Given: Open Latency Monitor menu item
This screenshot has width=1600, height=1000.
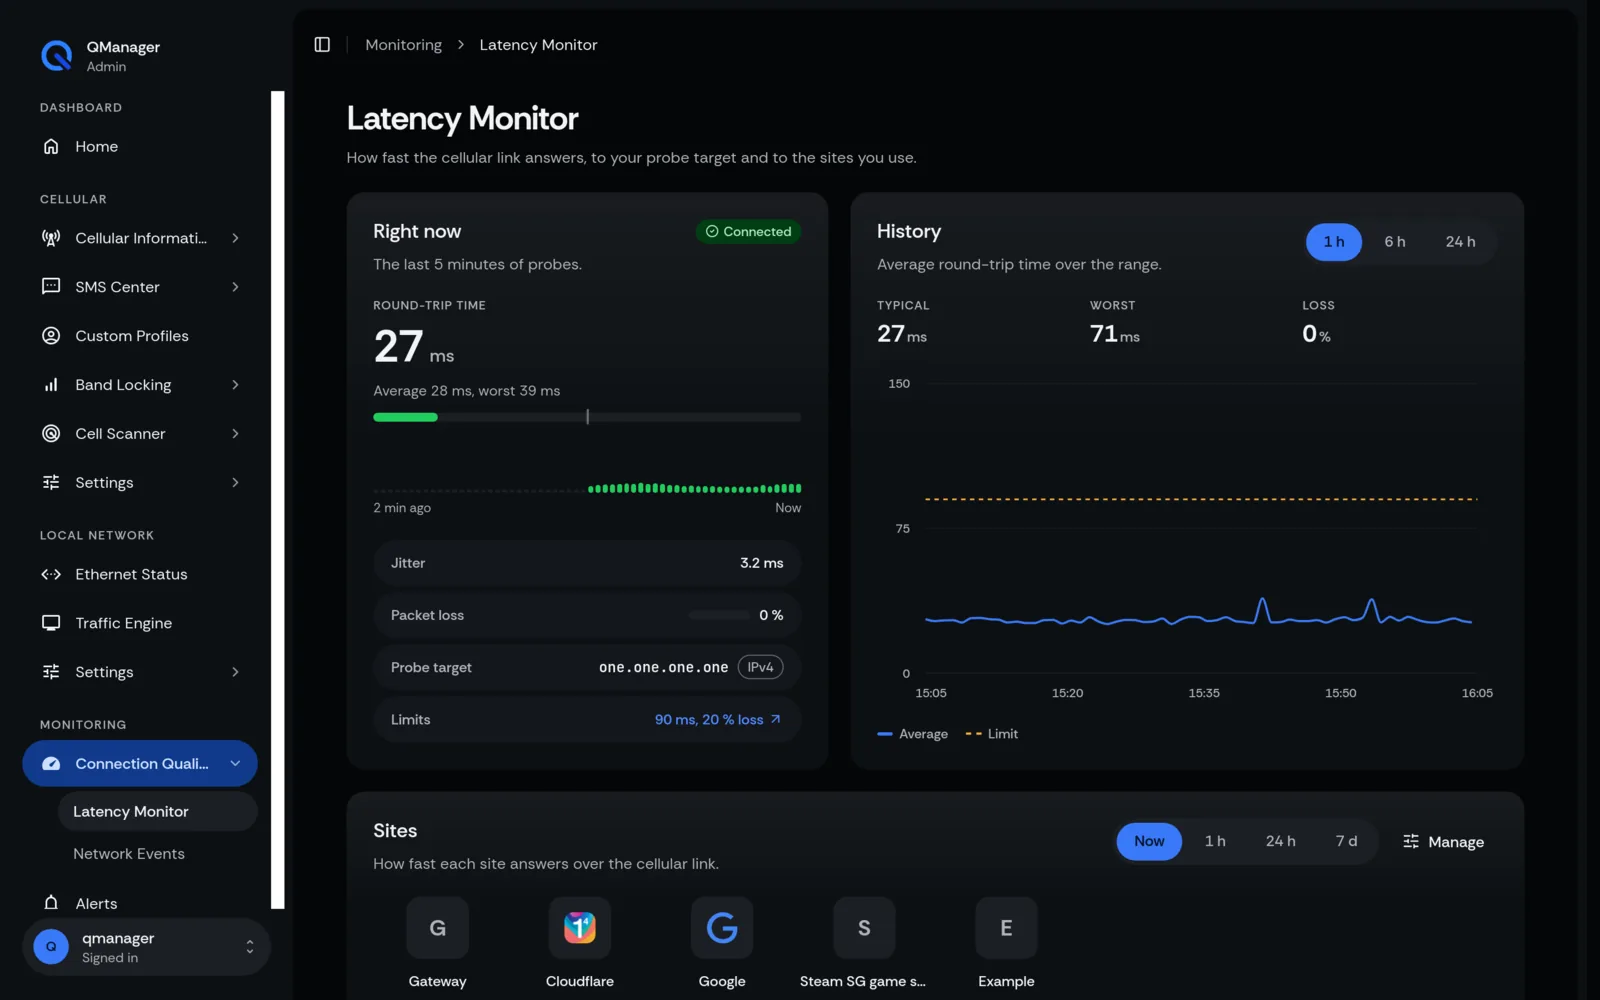Looking at the screenshot, I should click(x=158, y=812).
